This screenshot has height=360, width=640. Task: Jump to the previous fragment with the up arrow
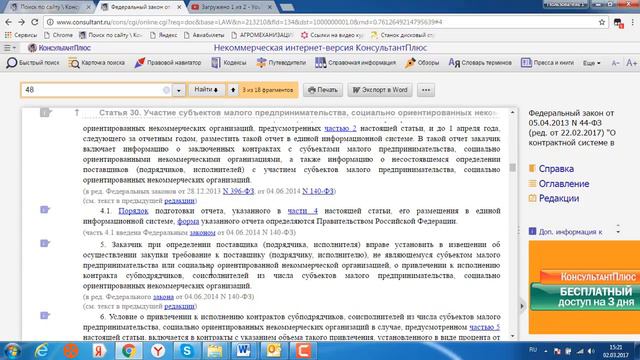pyautogui.click(x=233, y=90)
